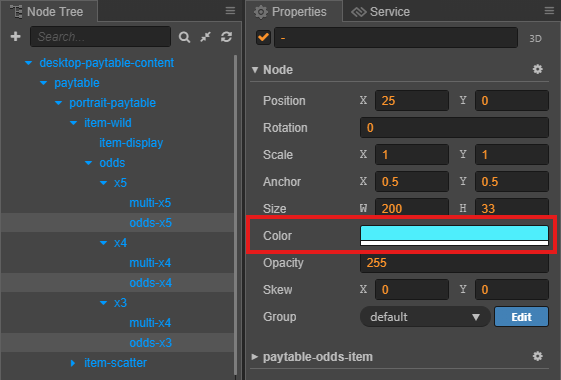Click the Scale Y field

pos(512,155)
